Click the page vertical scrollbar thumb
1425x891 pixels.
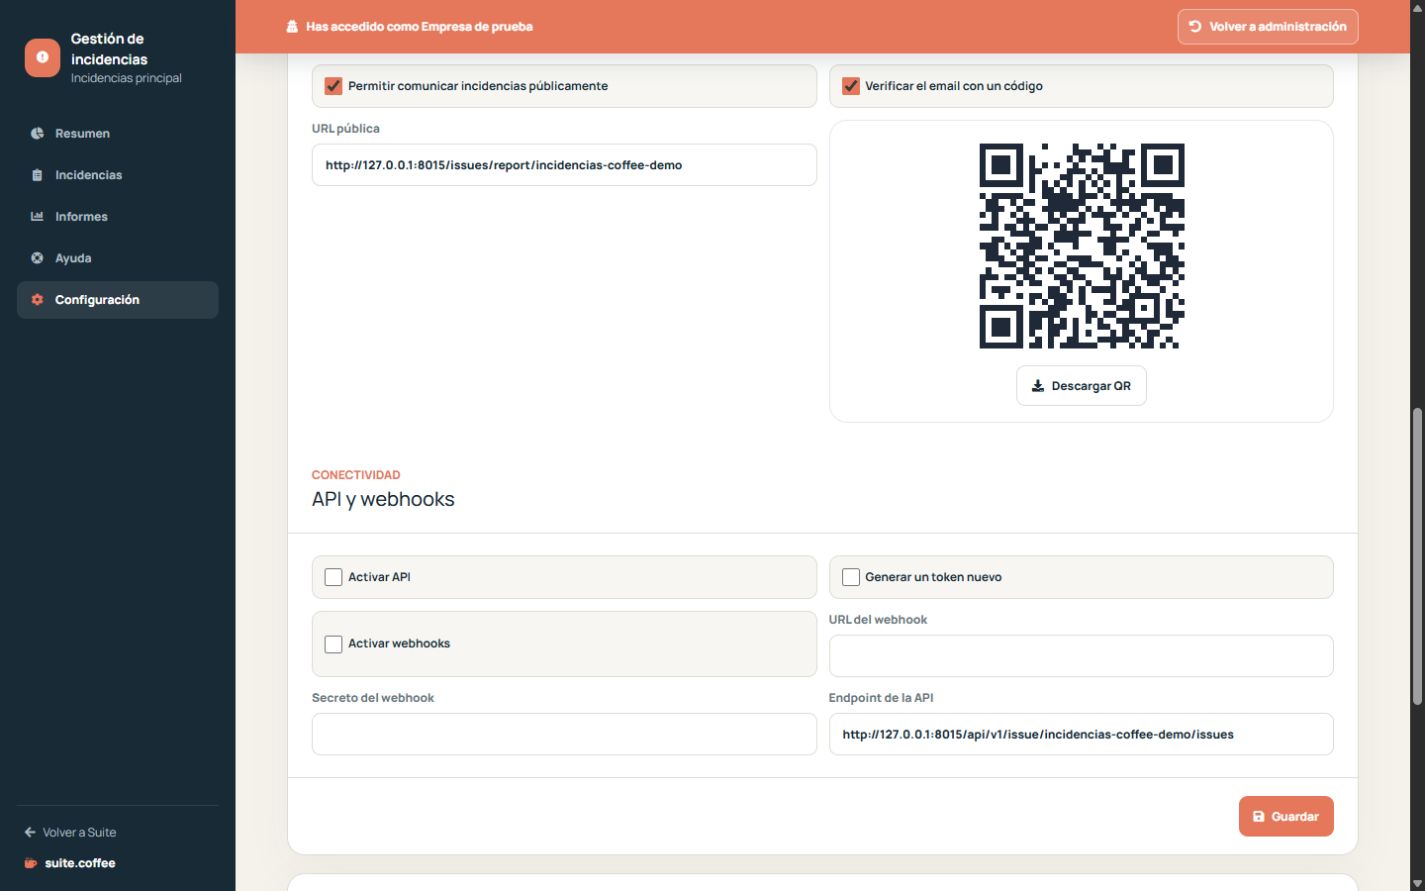tap(1417, 555)
